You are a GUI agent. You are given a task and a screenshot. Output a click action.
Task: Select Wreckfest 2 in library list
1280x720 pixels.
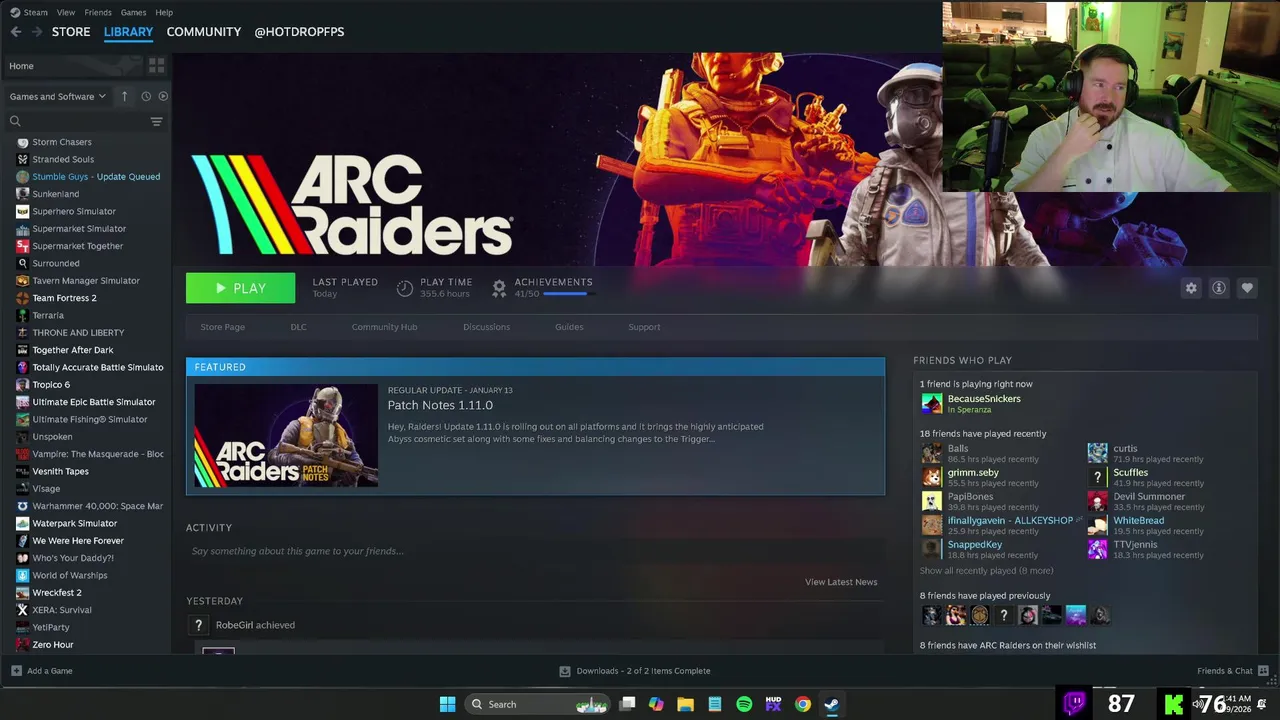57,593
